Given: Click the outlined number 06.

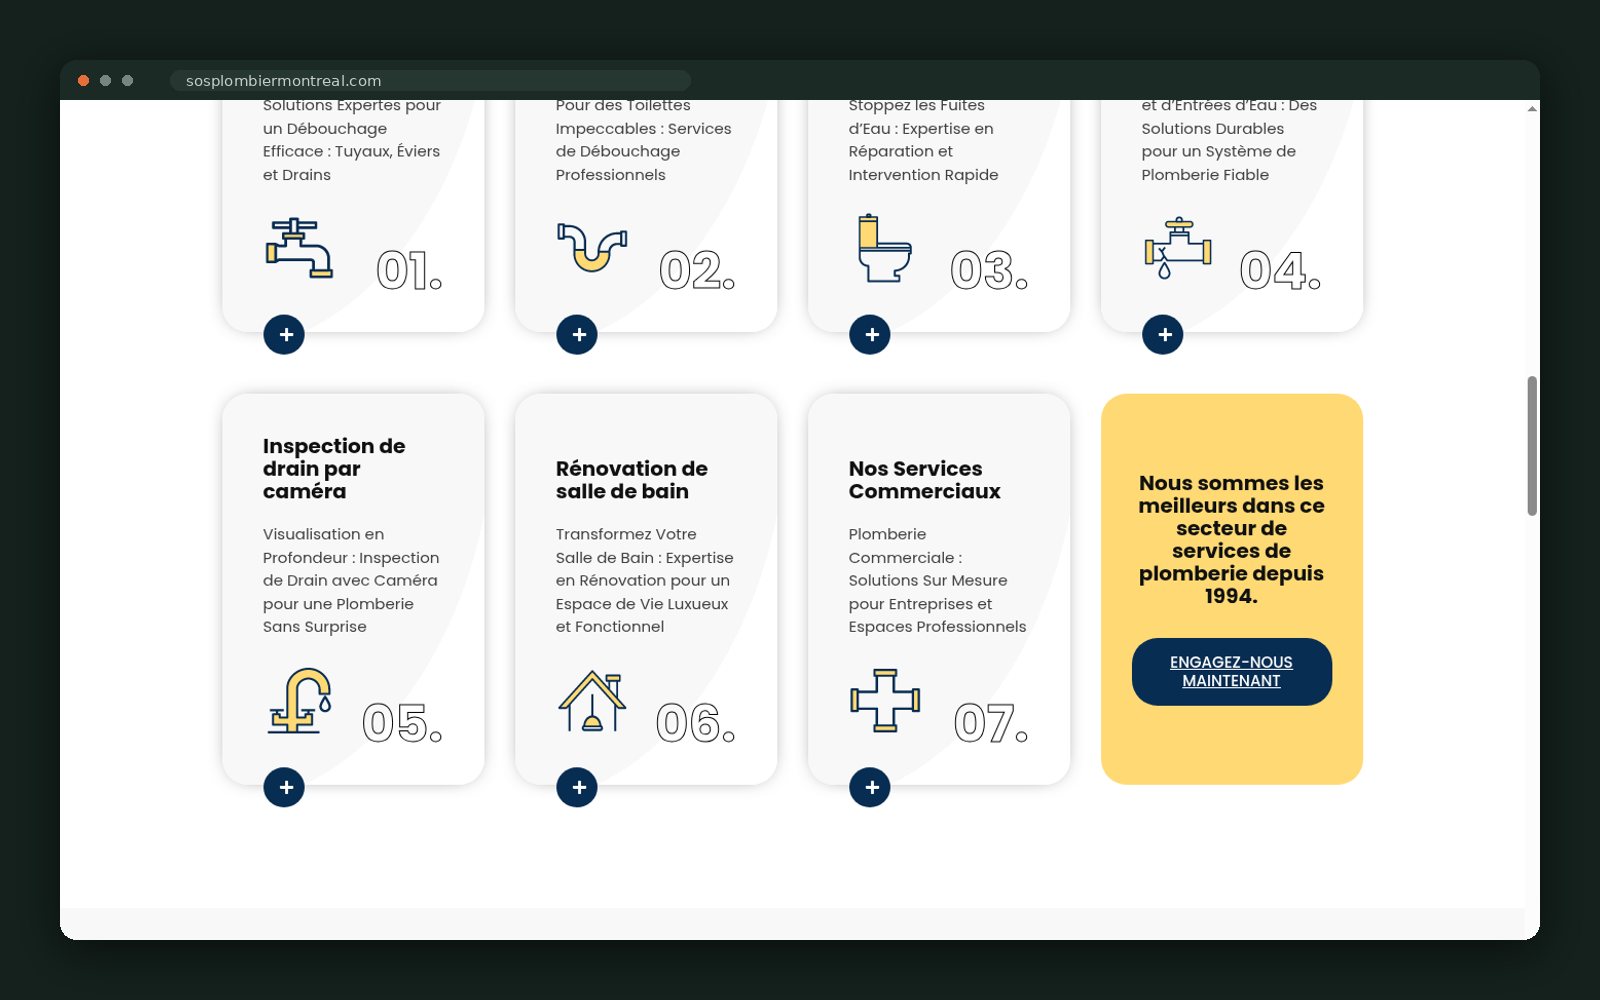Looking at the screenshot, I should point(696,724).
